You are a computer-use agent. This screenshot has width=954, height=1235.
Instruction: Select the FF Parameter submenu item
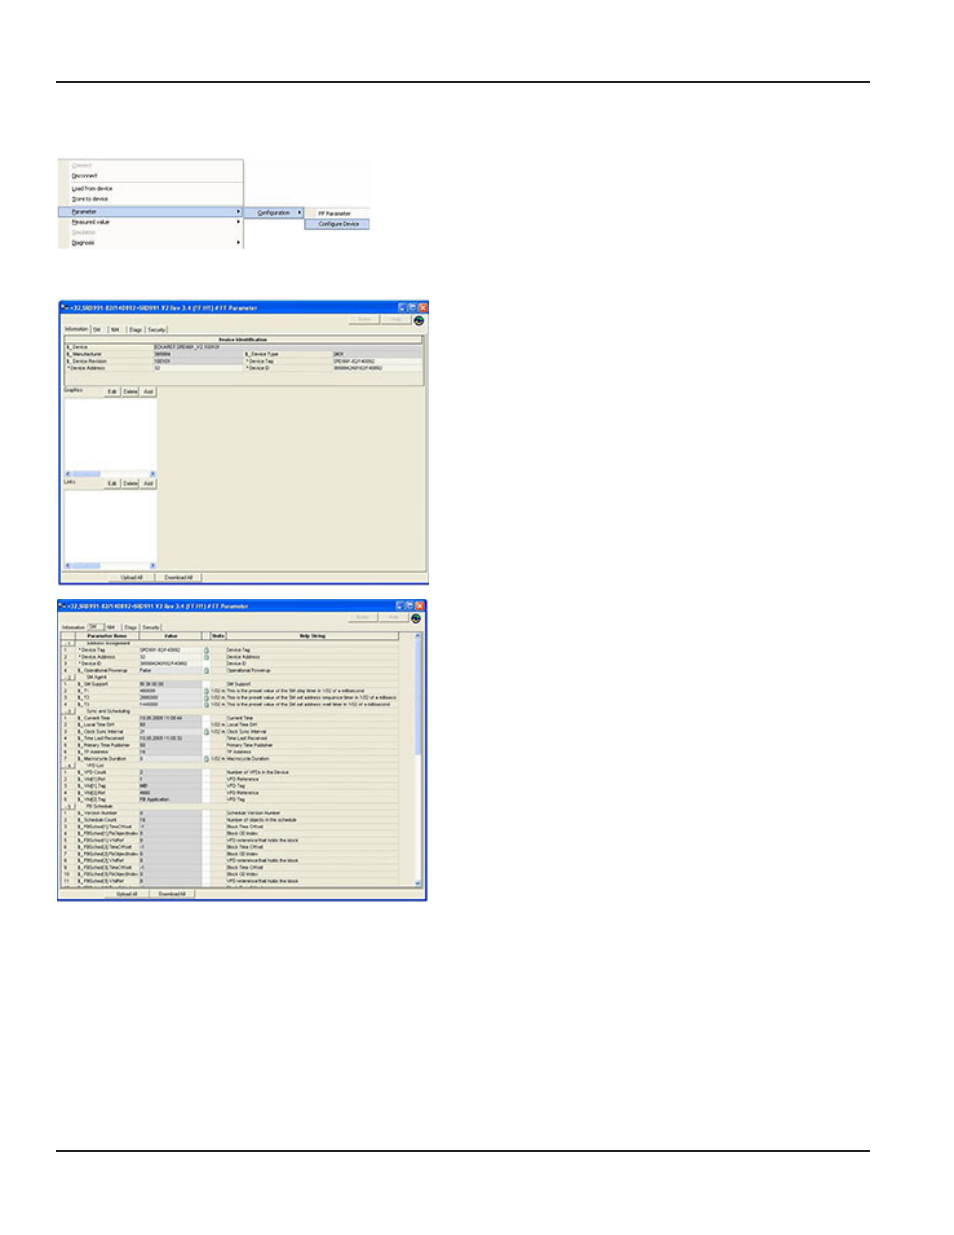point(337,213)
